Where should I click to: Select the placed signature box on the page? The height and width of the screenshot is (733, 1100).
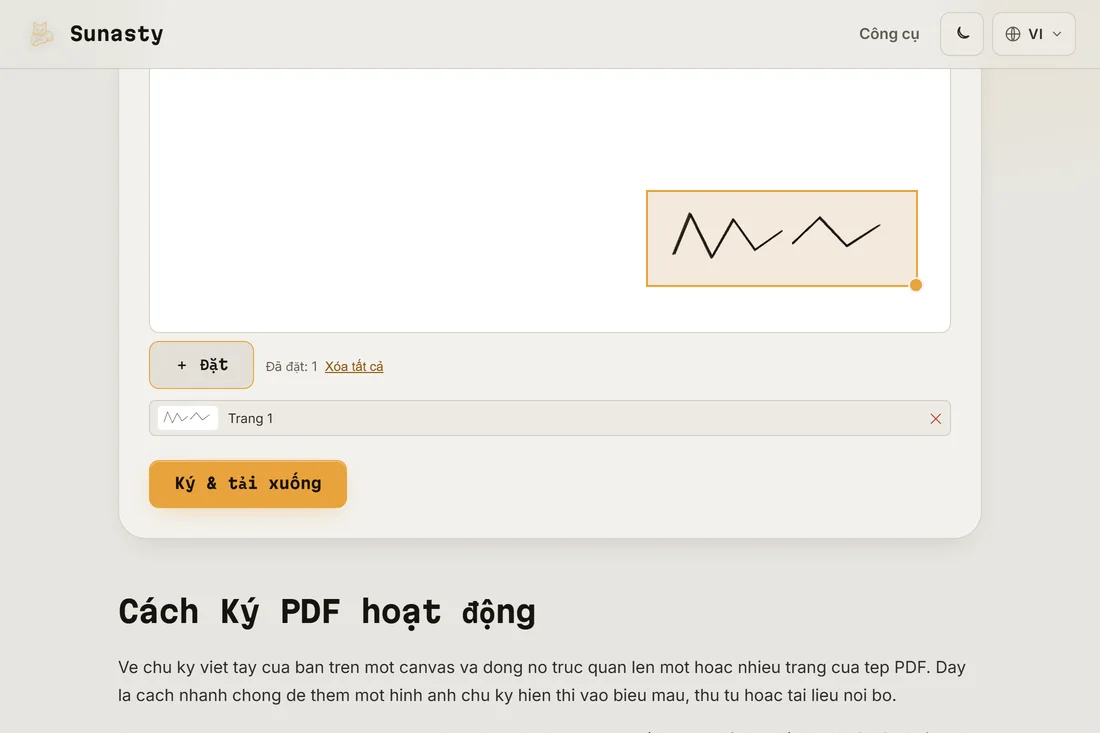pos(782,238)
